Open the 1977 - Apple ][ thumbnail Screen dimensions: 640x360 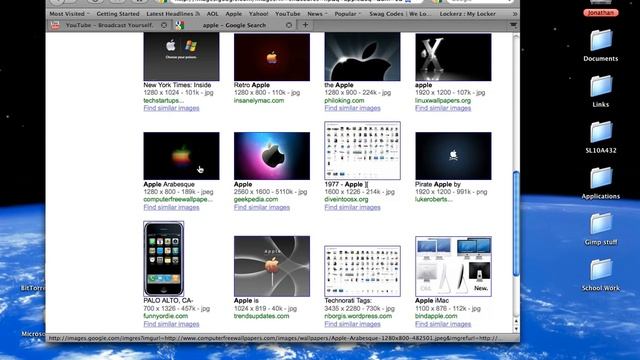coord(362,150)
